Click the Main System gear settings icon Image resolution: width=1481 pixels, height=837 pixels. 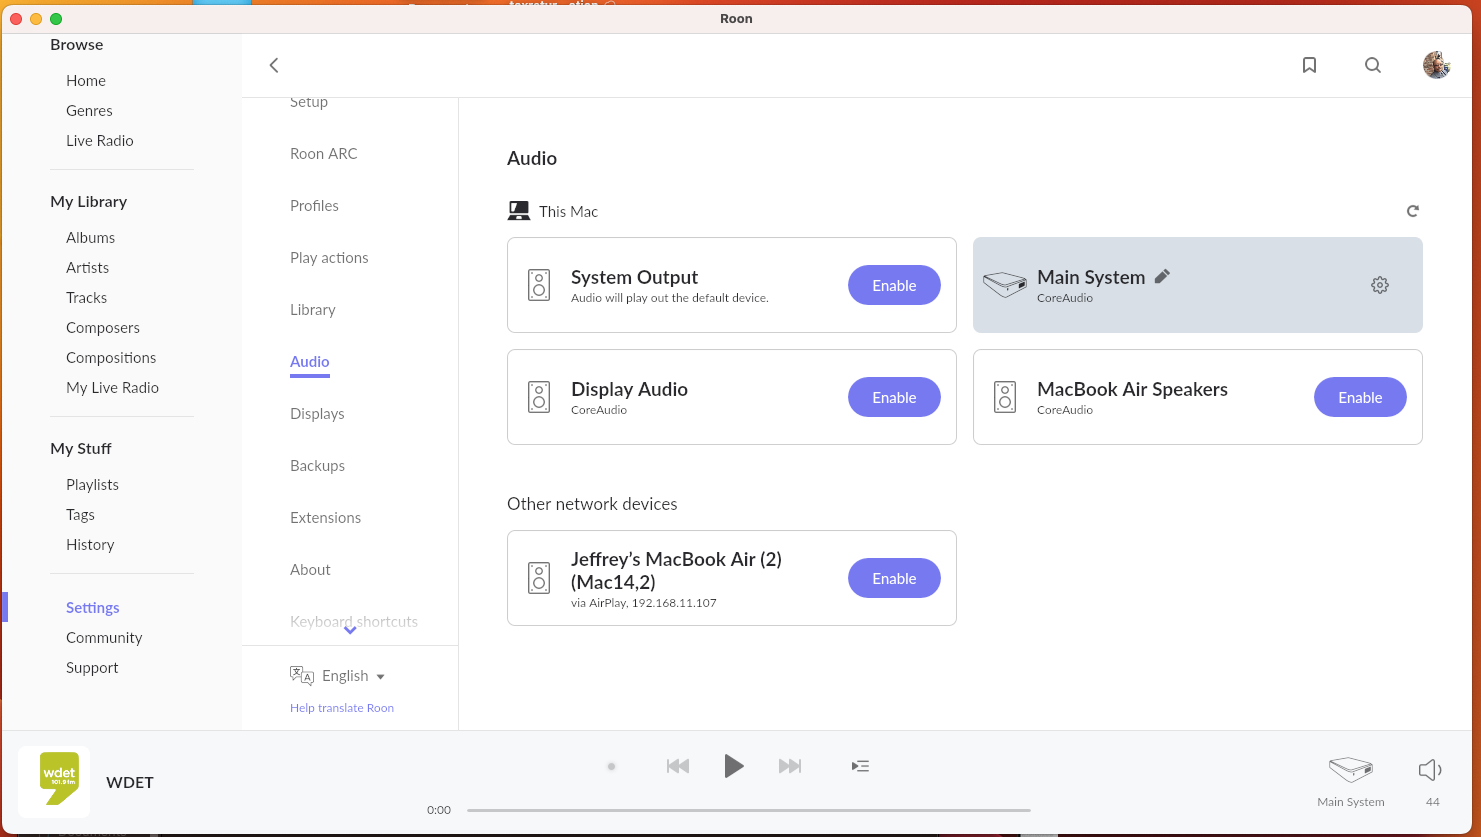pyautogui.click(x=1380, y=285)
